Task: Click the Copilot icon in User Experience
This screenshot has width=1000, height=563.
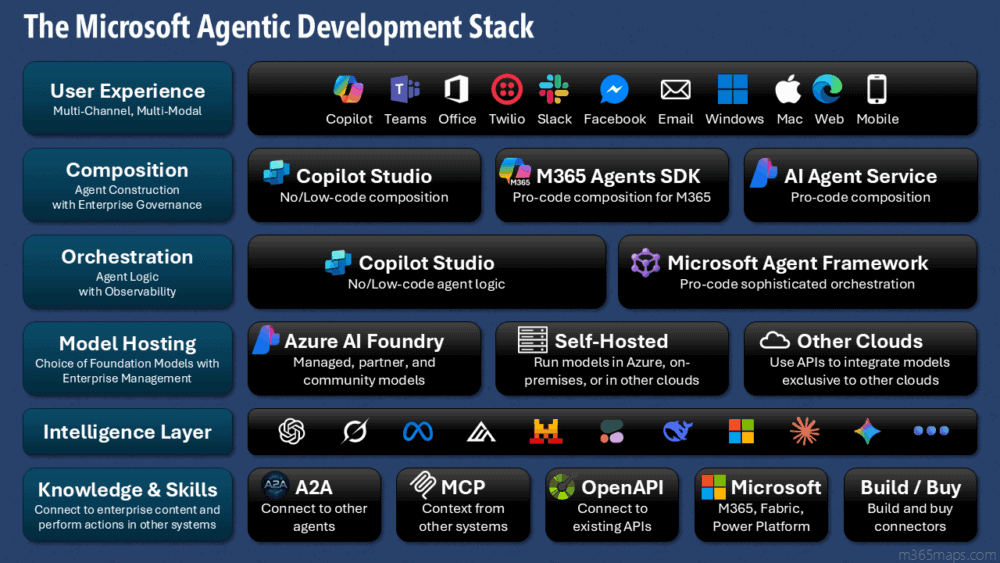Action: [348, 90]
